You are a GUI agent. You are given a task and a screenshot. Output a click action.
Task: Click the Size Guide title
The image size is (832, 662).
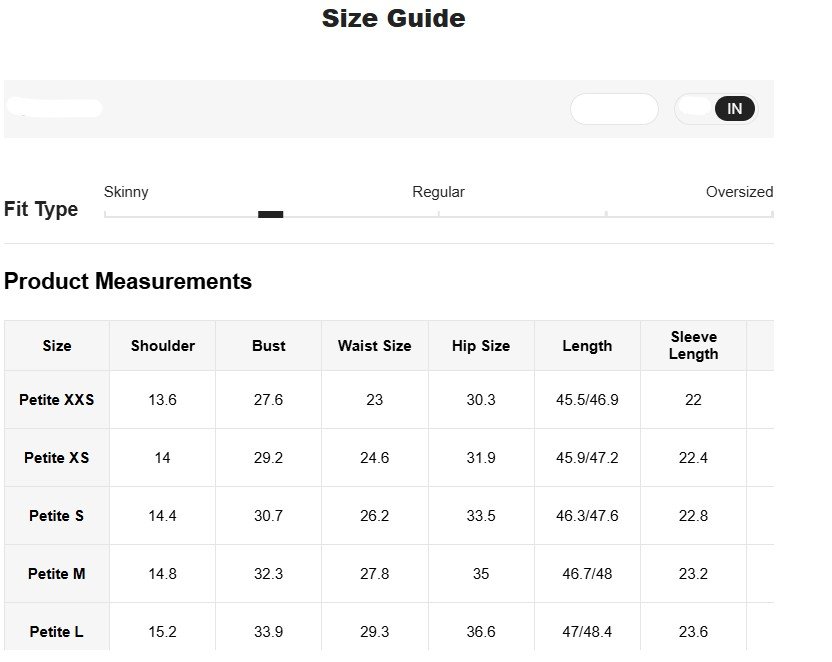[393, 18]
